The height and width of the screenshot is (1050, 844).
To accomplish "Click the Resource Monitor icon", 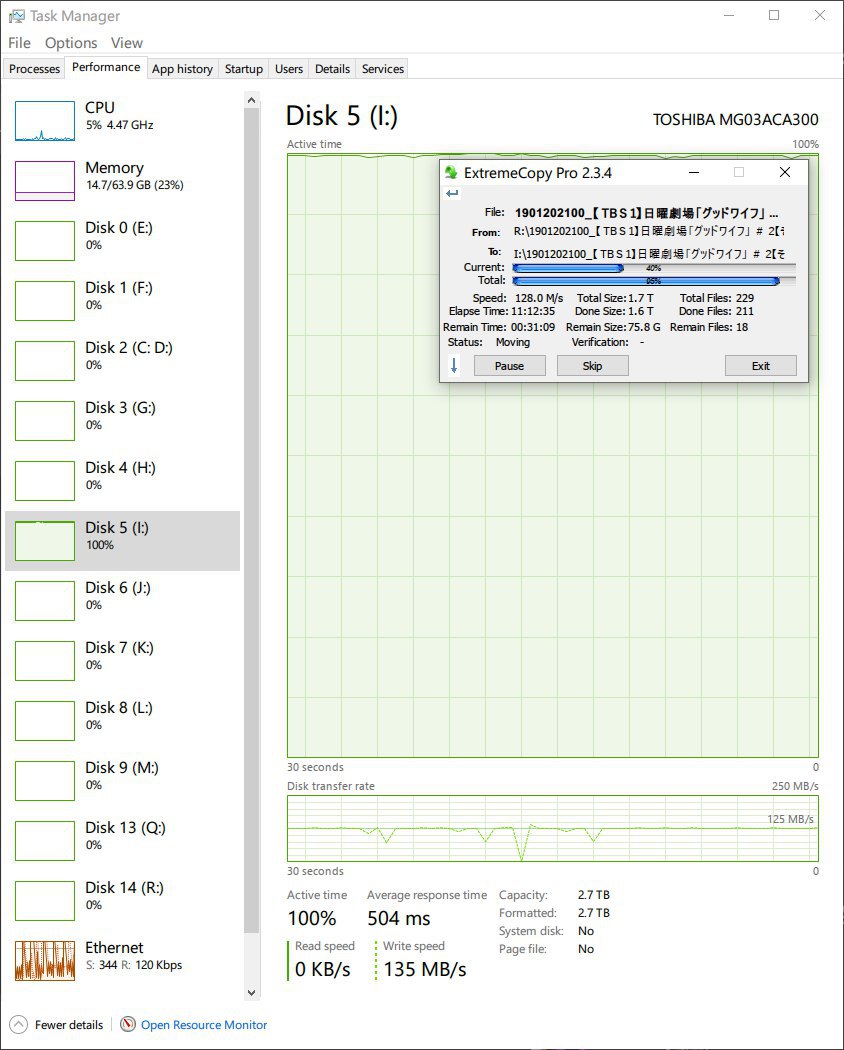I will point(128,1025).
